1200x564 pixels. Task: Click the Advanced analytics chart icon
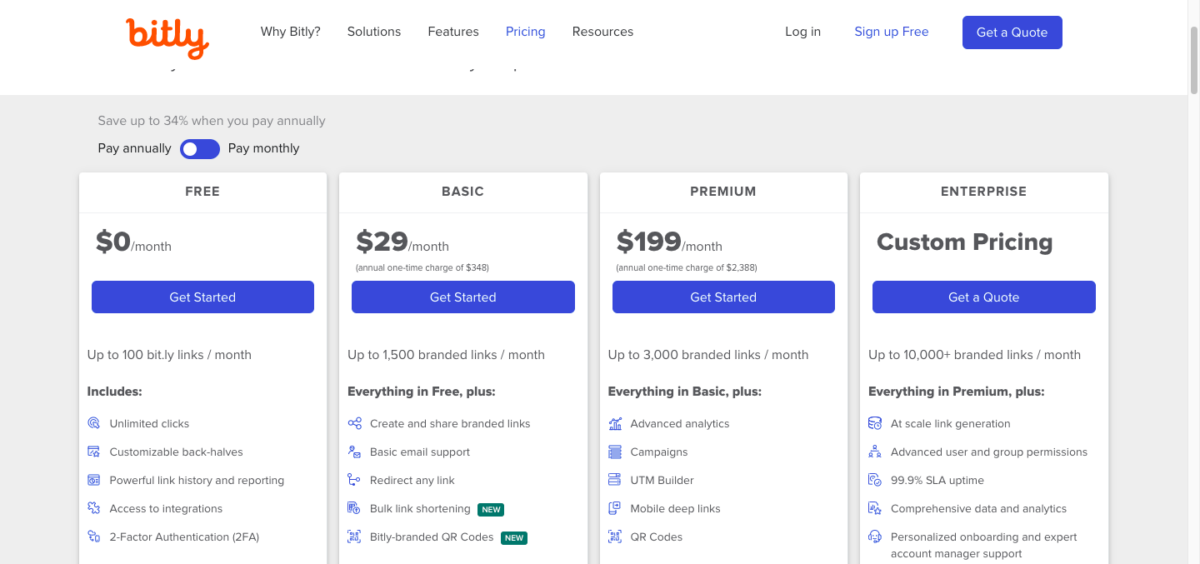(615, 424)
